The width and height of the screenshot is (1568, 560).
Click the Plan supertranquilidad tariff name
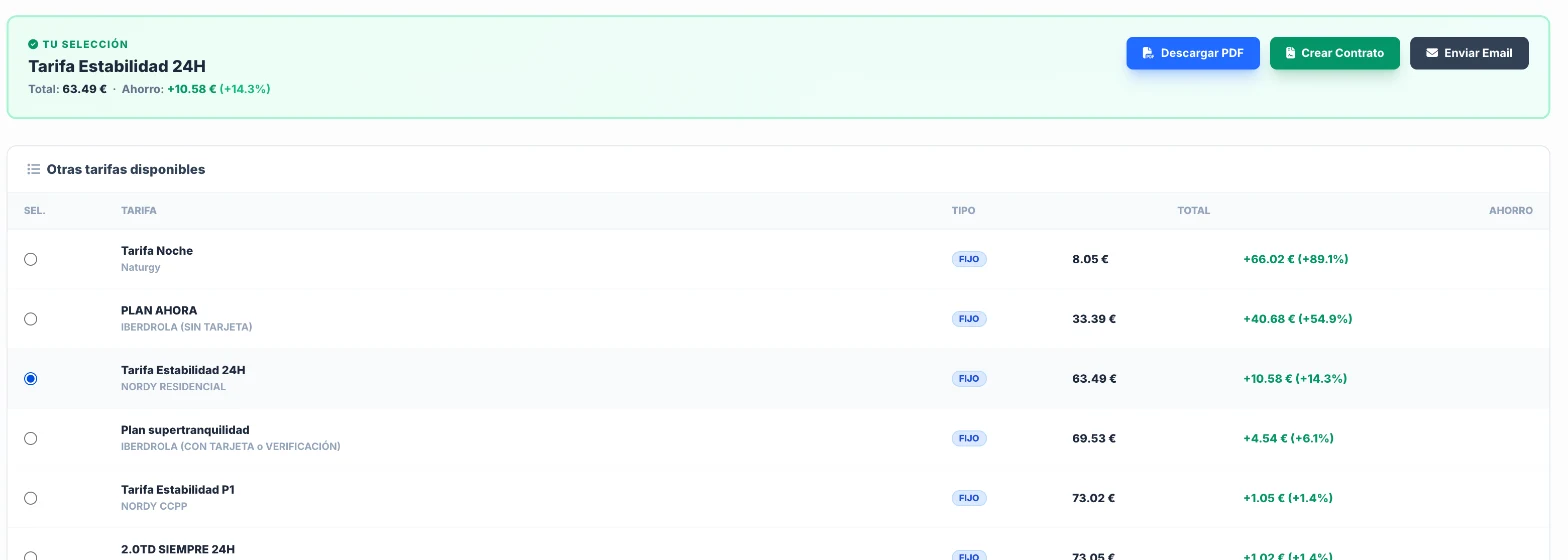click(x=185, y=430)
